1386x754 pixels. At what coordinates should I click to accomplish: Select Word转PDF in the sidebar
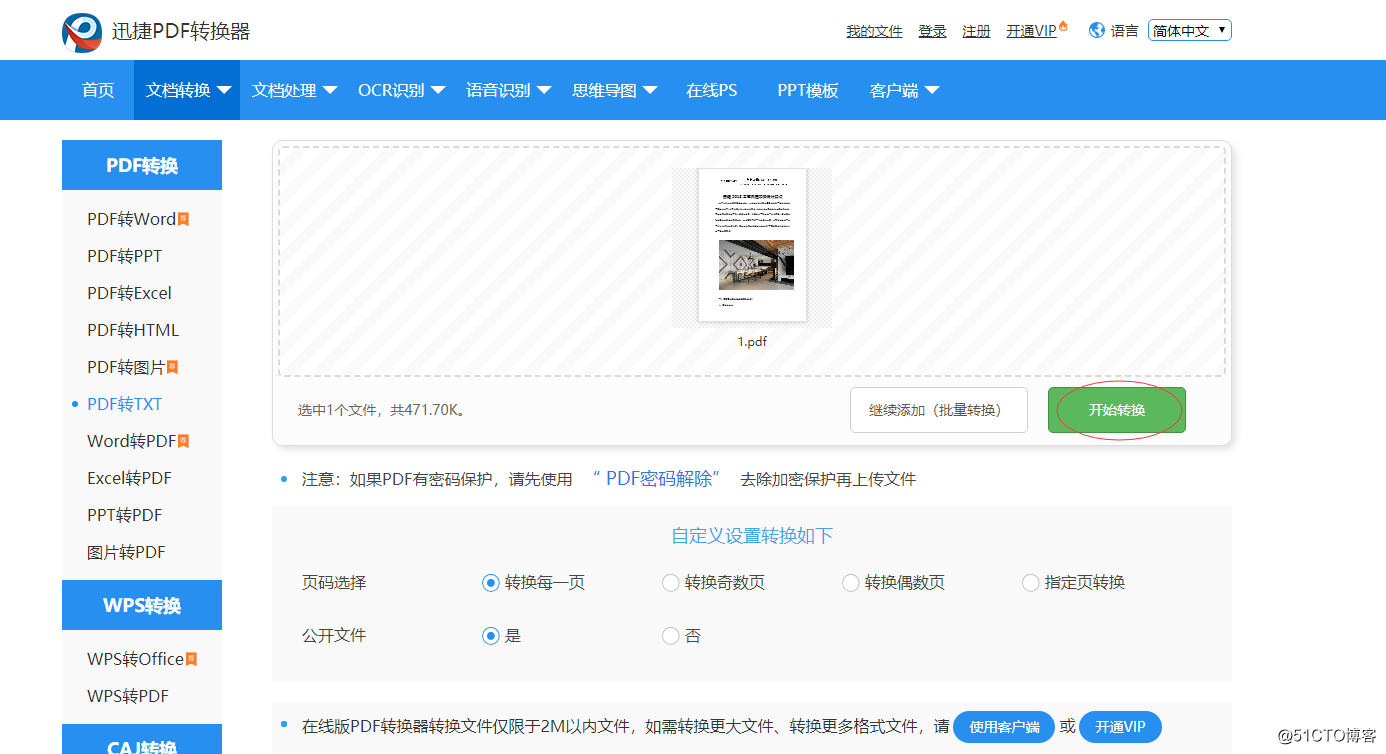[x=131, y=441]
